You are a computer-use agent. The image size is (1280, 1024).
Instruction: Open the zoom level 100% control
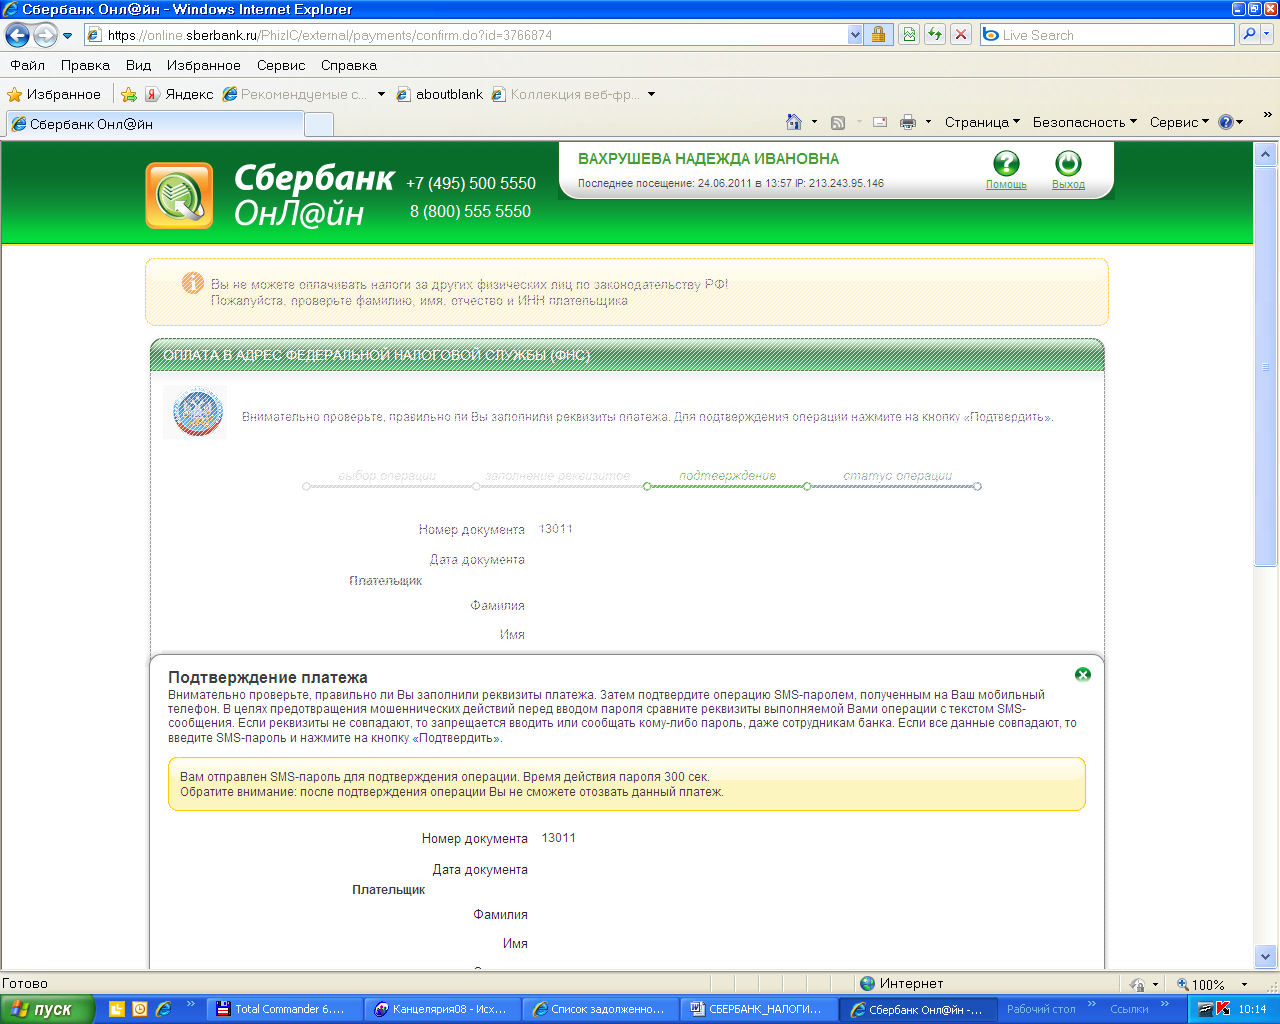(x=1211, y=984)
